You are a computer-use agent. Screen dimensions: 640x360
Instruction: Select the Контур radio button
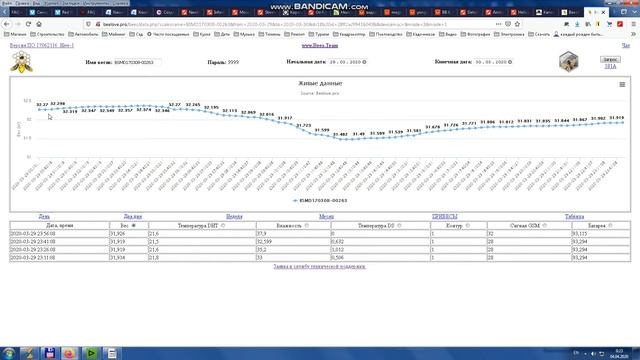pyautogui.click(x=468, y=226)
